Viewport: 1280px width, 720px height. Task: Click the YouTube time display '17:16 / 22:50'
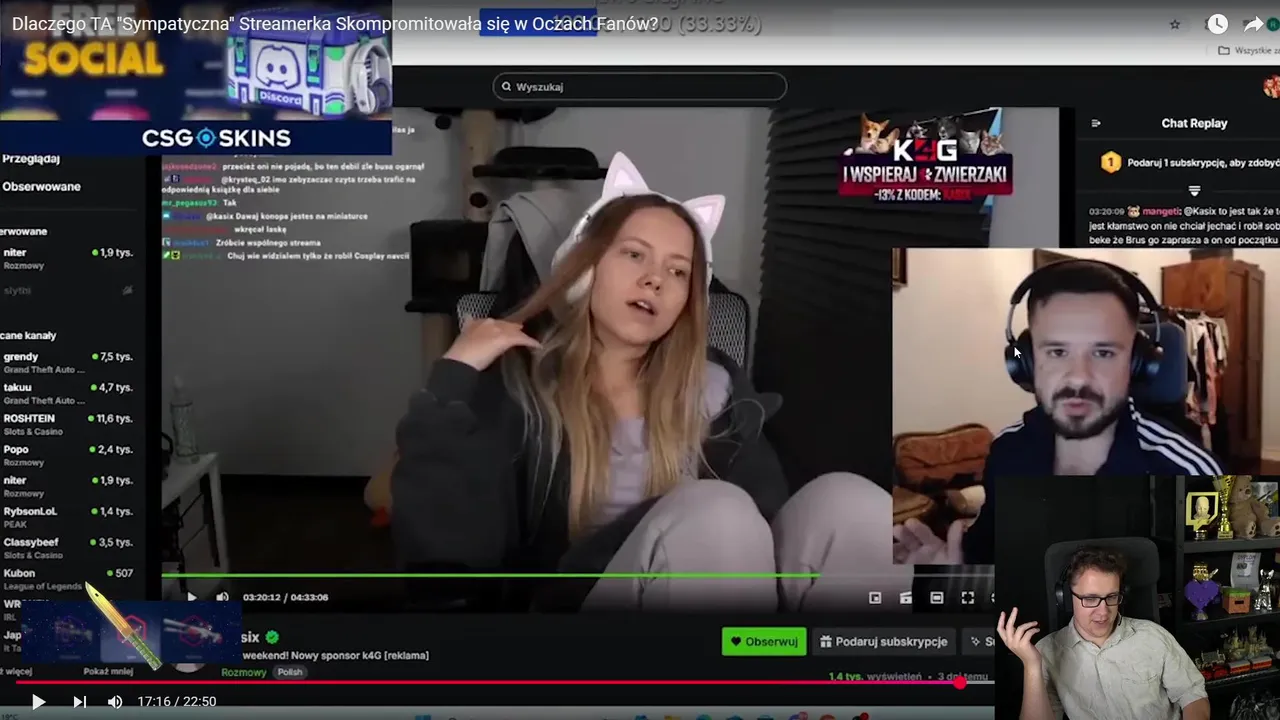(177, 701)
